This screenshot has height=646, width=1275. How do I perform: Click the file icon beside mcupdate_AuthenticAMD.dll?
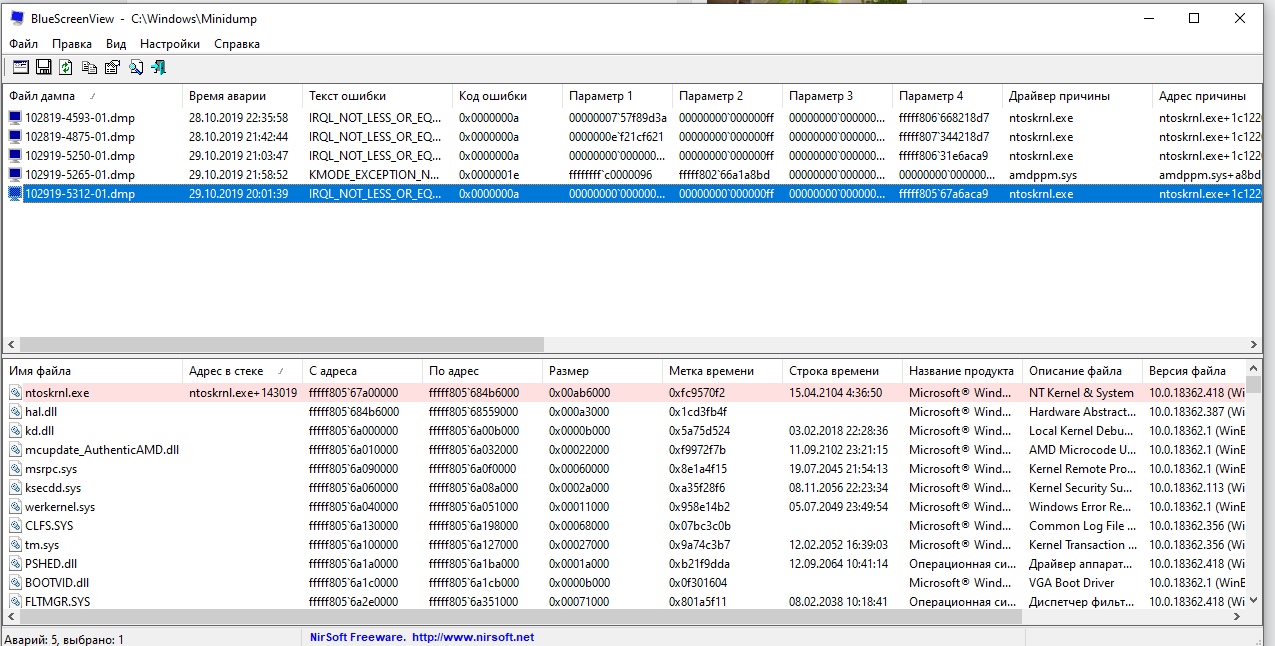click(x=15, y=450)
